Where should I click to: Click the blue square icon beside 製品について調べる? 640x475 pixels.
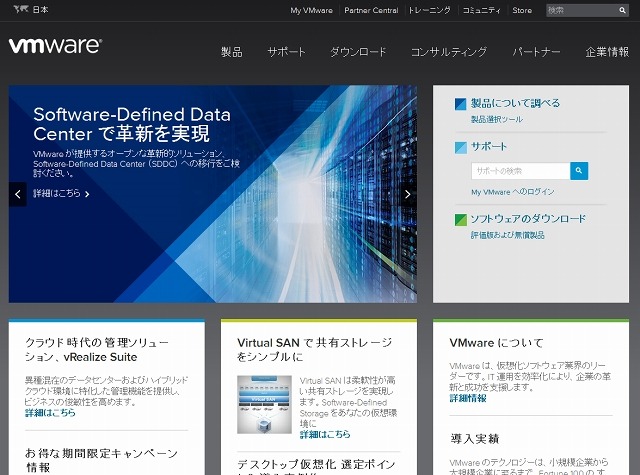click(x=461, y=104)
